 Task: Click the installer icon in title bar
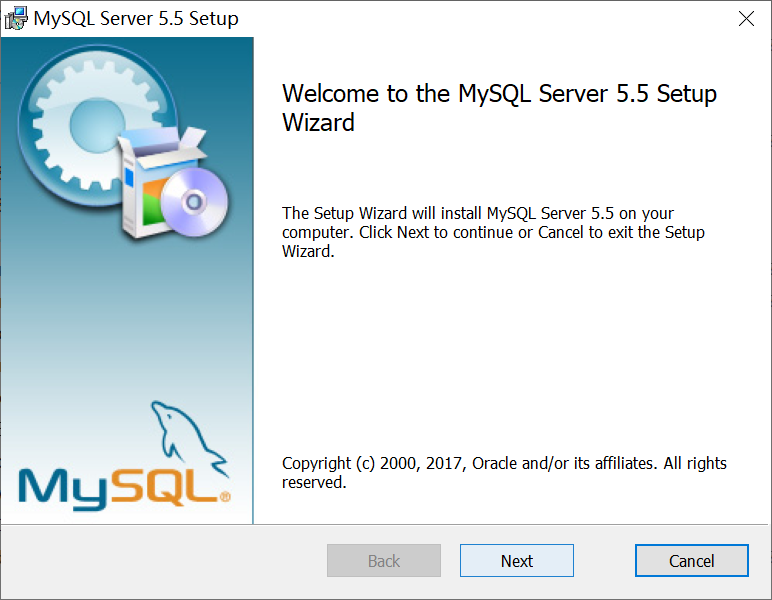point(16,18)
